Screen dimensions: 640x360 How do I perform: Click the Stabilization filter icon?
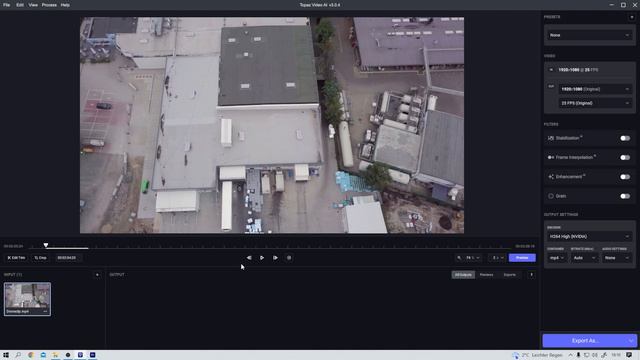click(551, 138)
